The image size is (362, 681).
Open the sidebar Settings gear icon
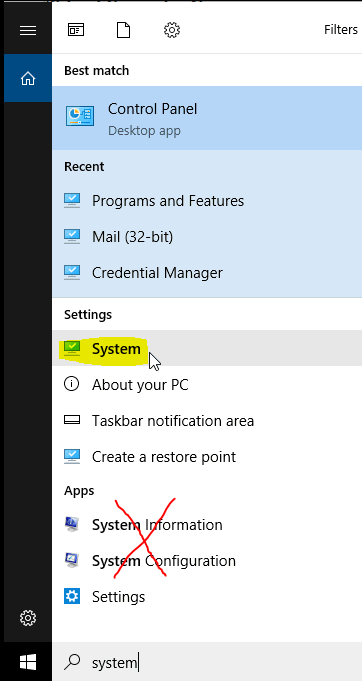[28, 618]
